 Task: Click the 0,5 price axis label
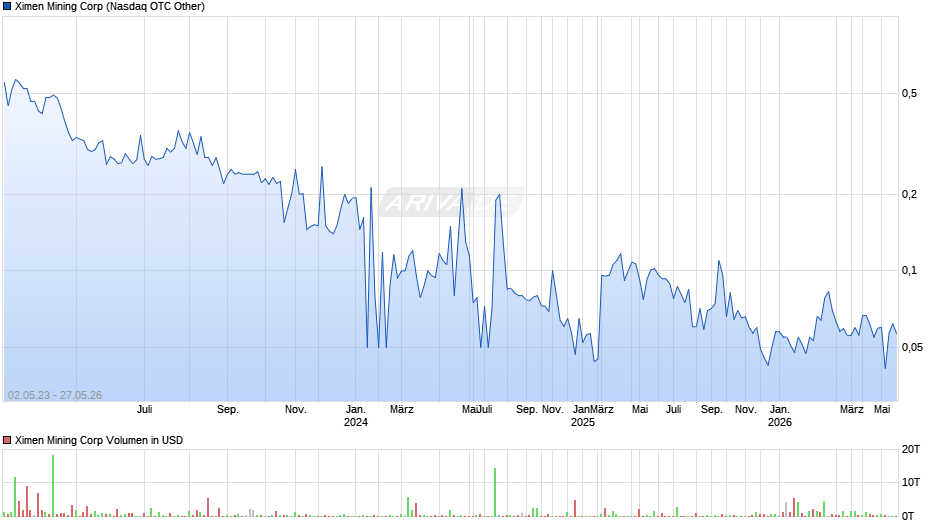point(909,93)
